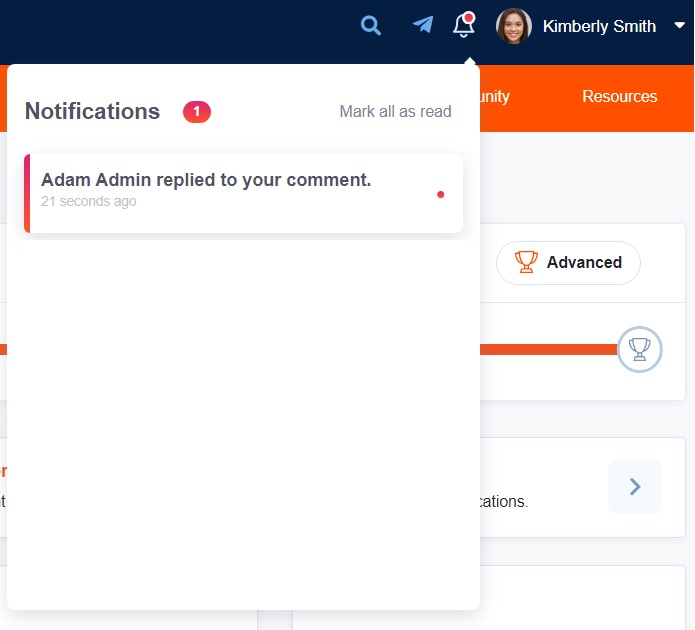Toggle the notifications bell icon
This screenshot has width=695, height=630.
(464, 25)
